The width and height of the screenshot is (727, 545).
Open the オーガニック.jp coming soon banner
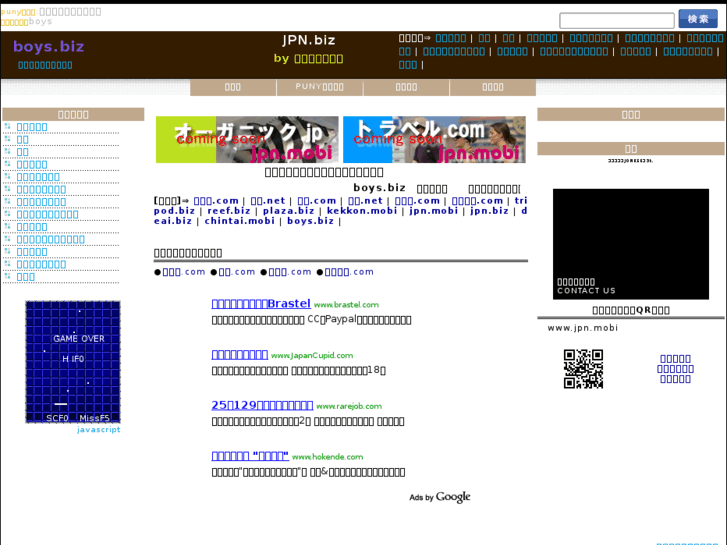tap(247, 140)
